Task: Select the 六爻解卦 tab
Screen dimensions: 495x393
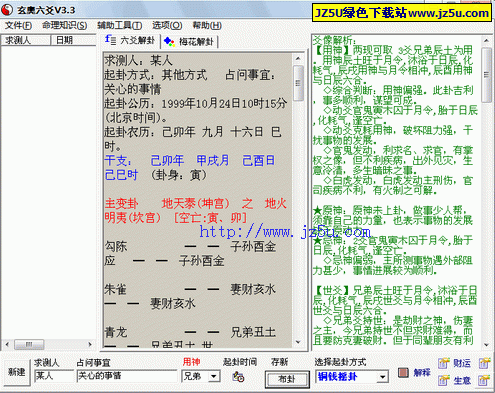Action: point(131,41)
